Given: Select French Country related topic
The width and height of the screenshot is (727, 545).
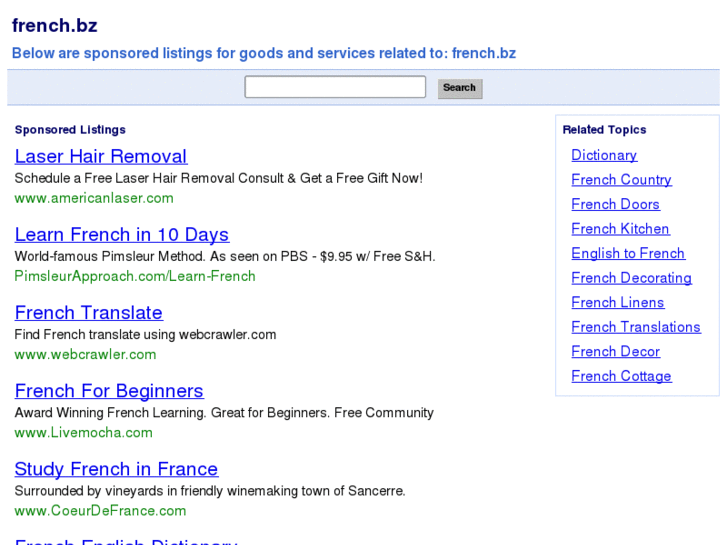Looking at the screenshot, I should [621, 180].
